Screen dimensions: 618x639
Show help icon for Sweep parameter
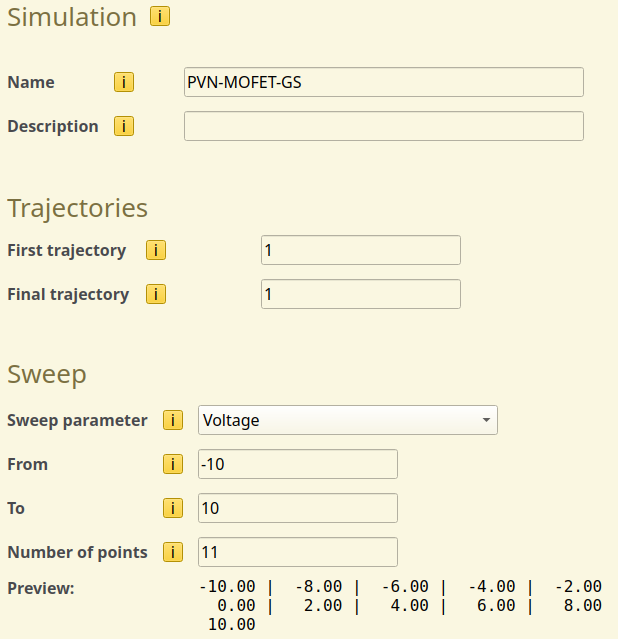[173, 420]
